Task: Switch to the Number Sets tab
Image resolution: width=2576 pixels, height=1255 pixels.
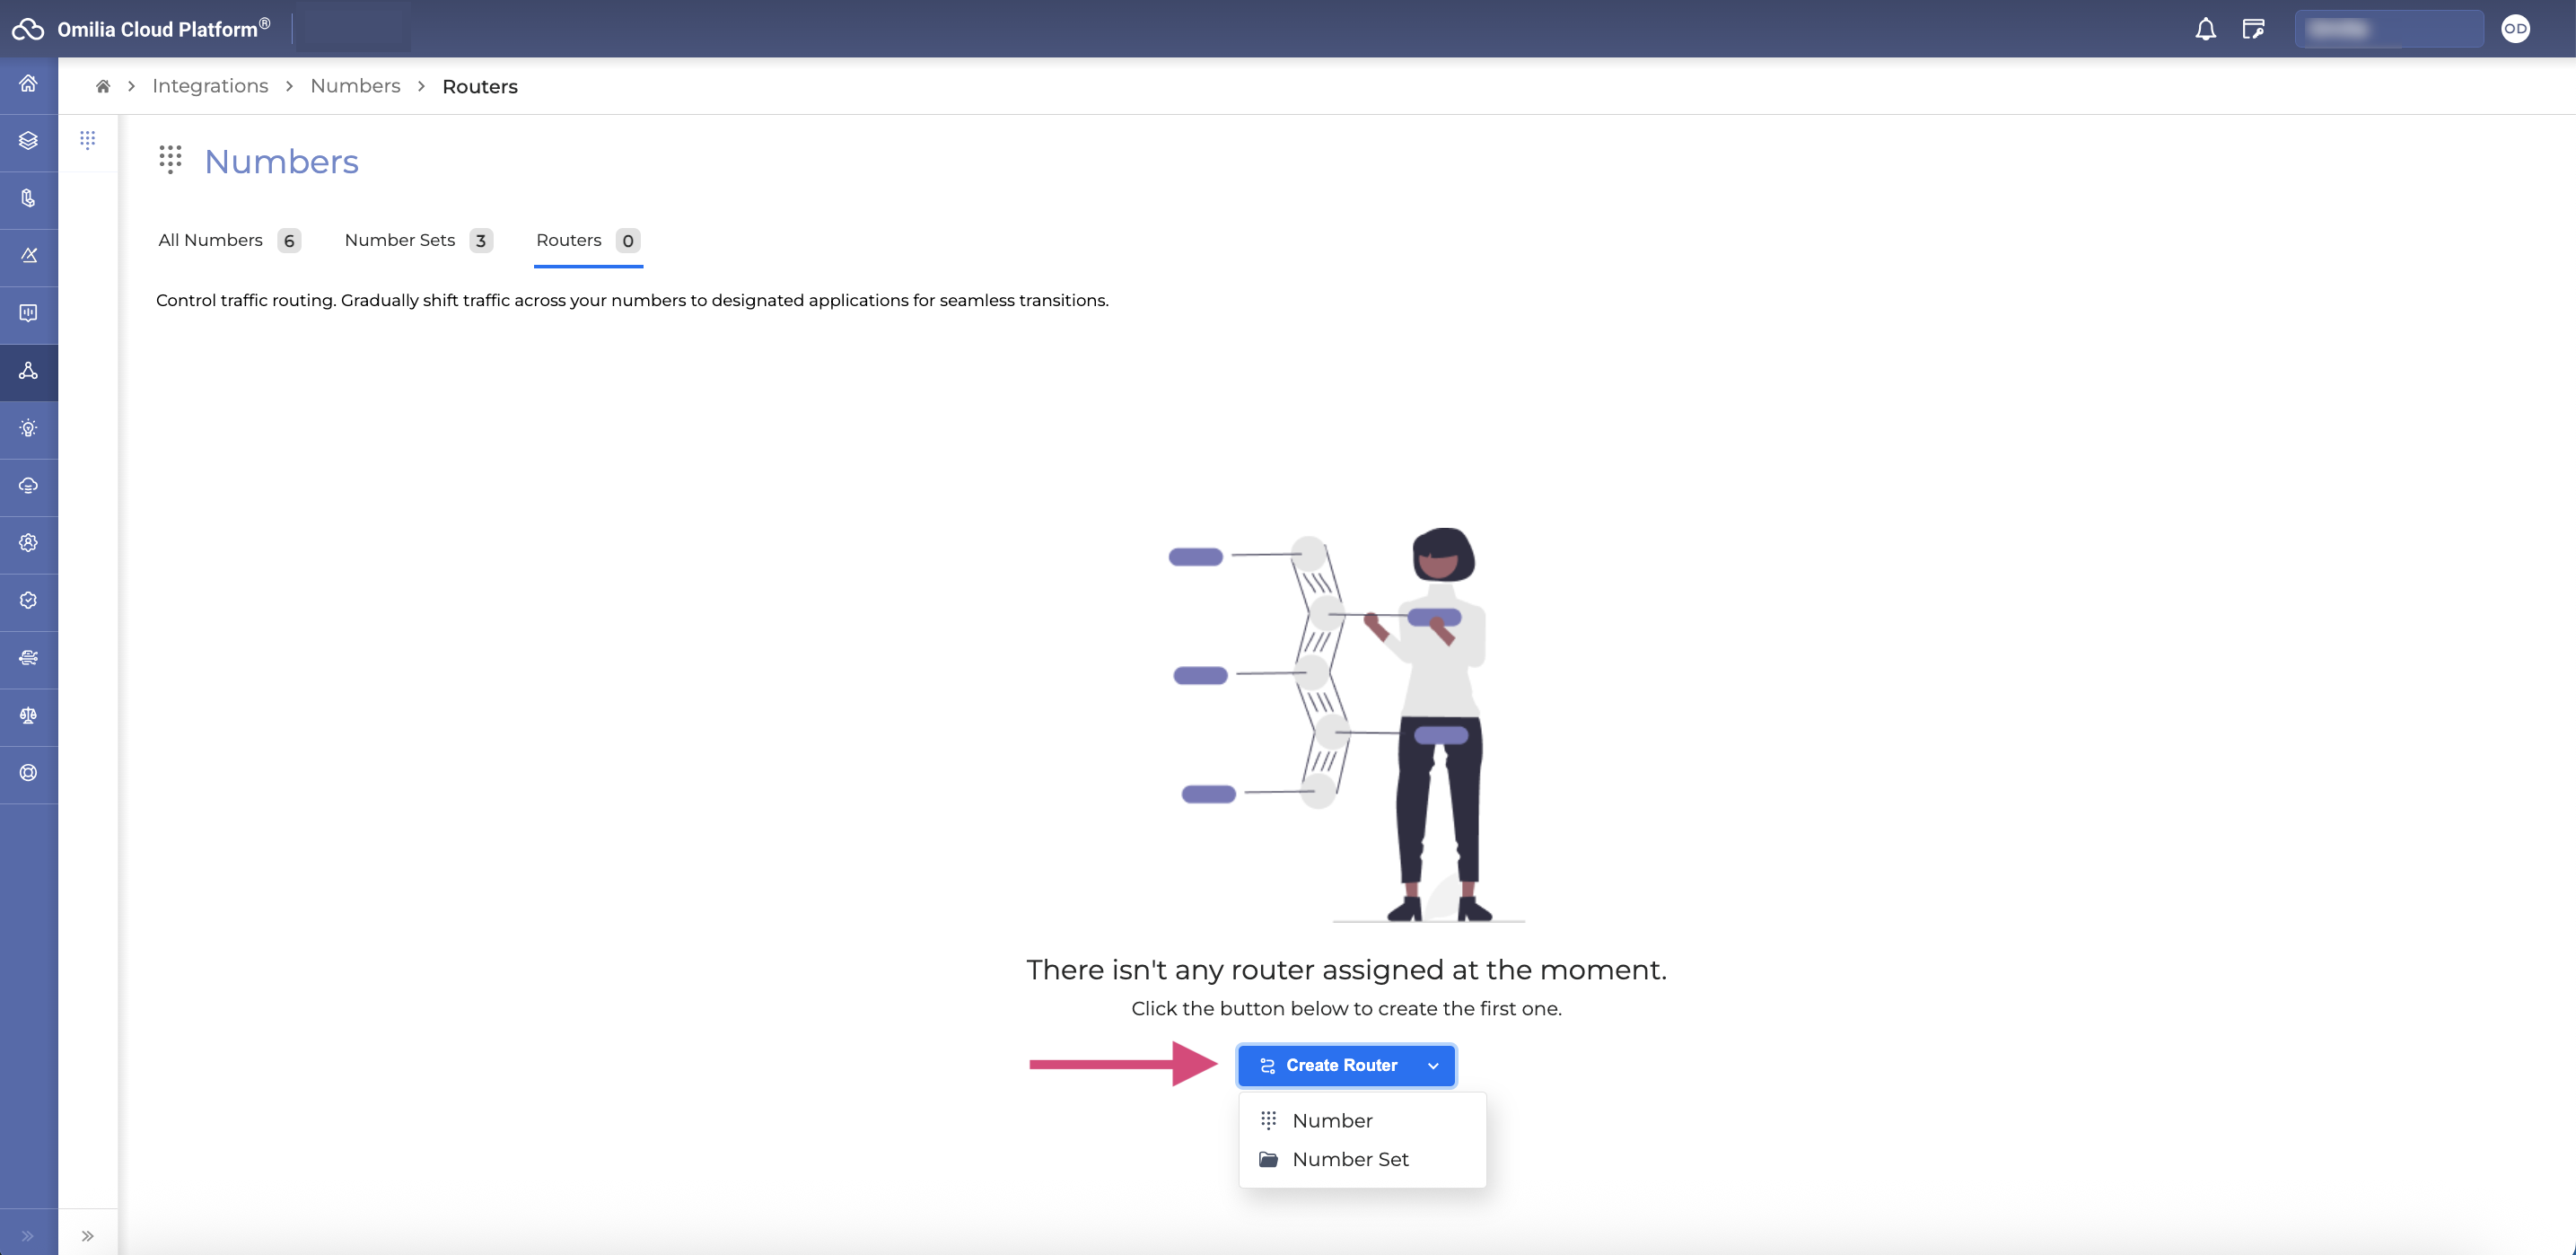Action: click(x=400, y=240)
